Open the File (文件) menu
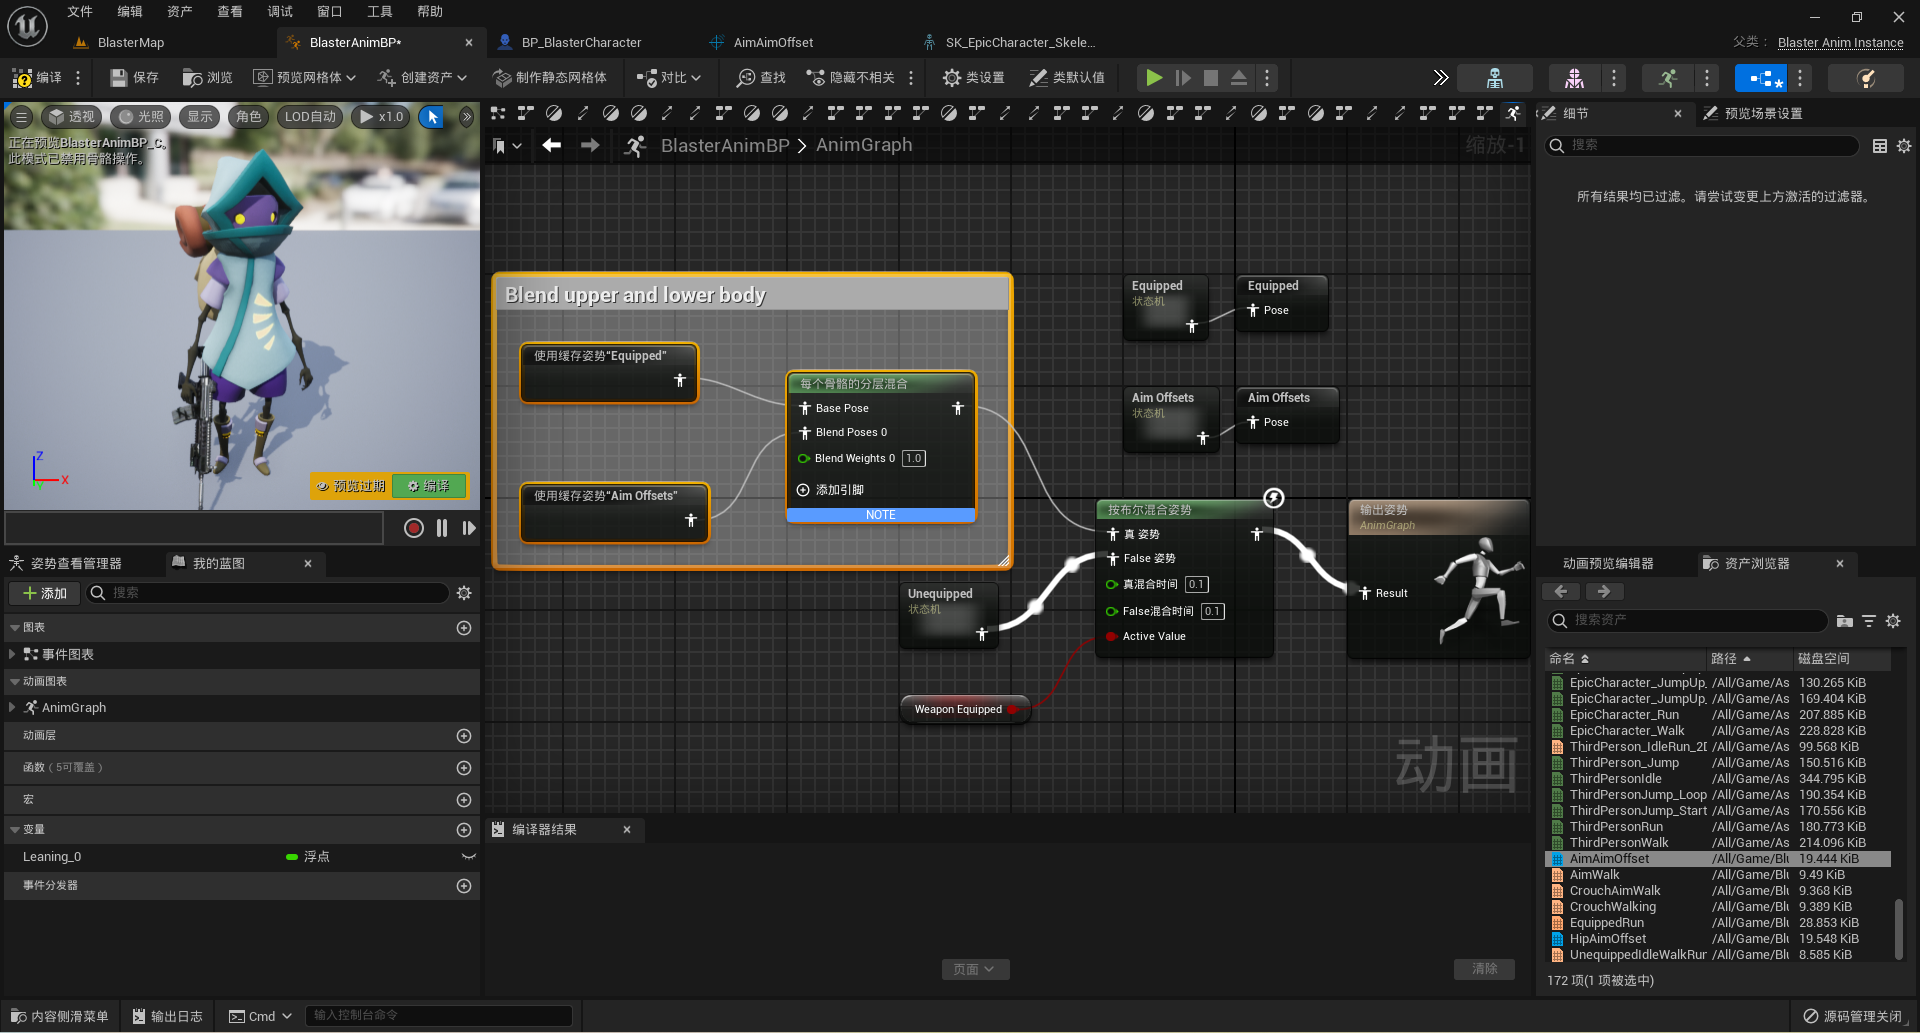Screen dimensions: 1920x1033 [80, 12]
